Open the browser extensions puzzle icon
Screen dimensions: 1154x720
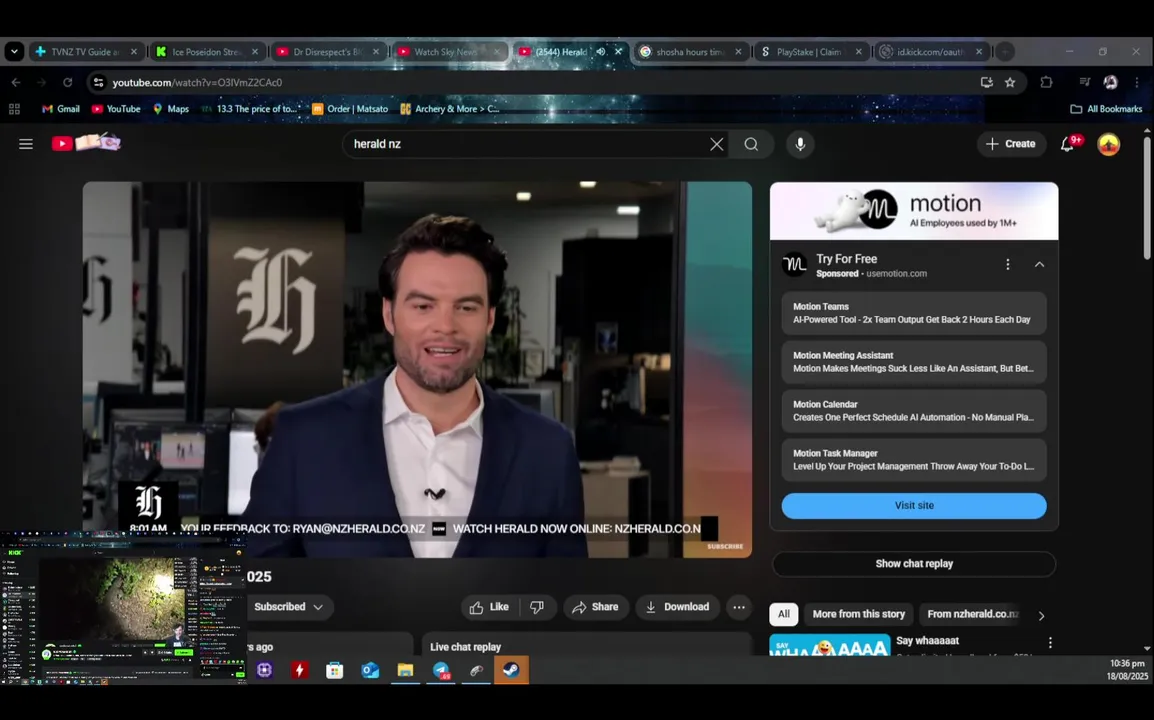(1046, 82)
